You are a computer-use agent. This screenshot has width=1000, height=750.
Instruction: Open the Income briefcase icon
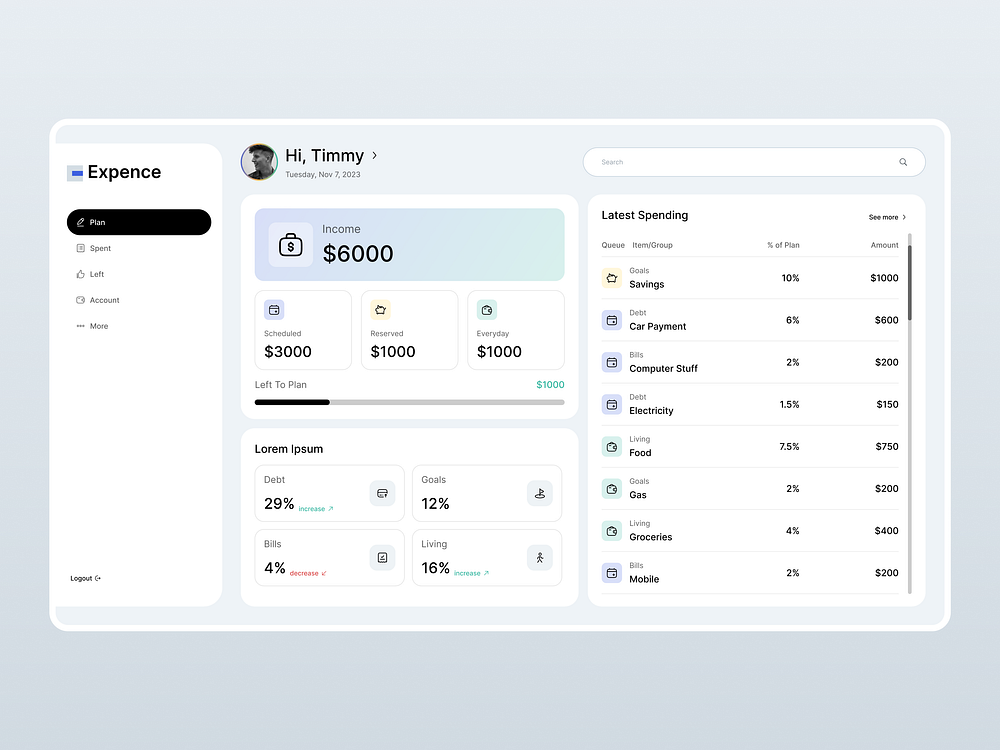[x=291, y=244]
